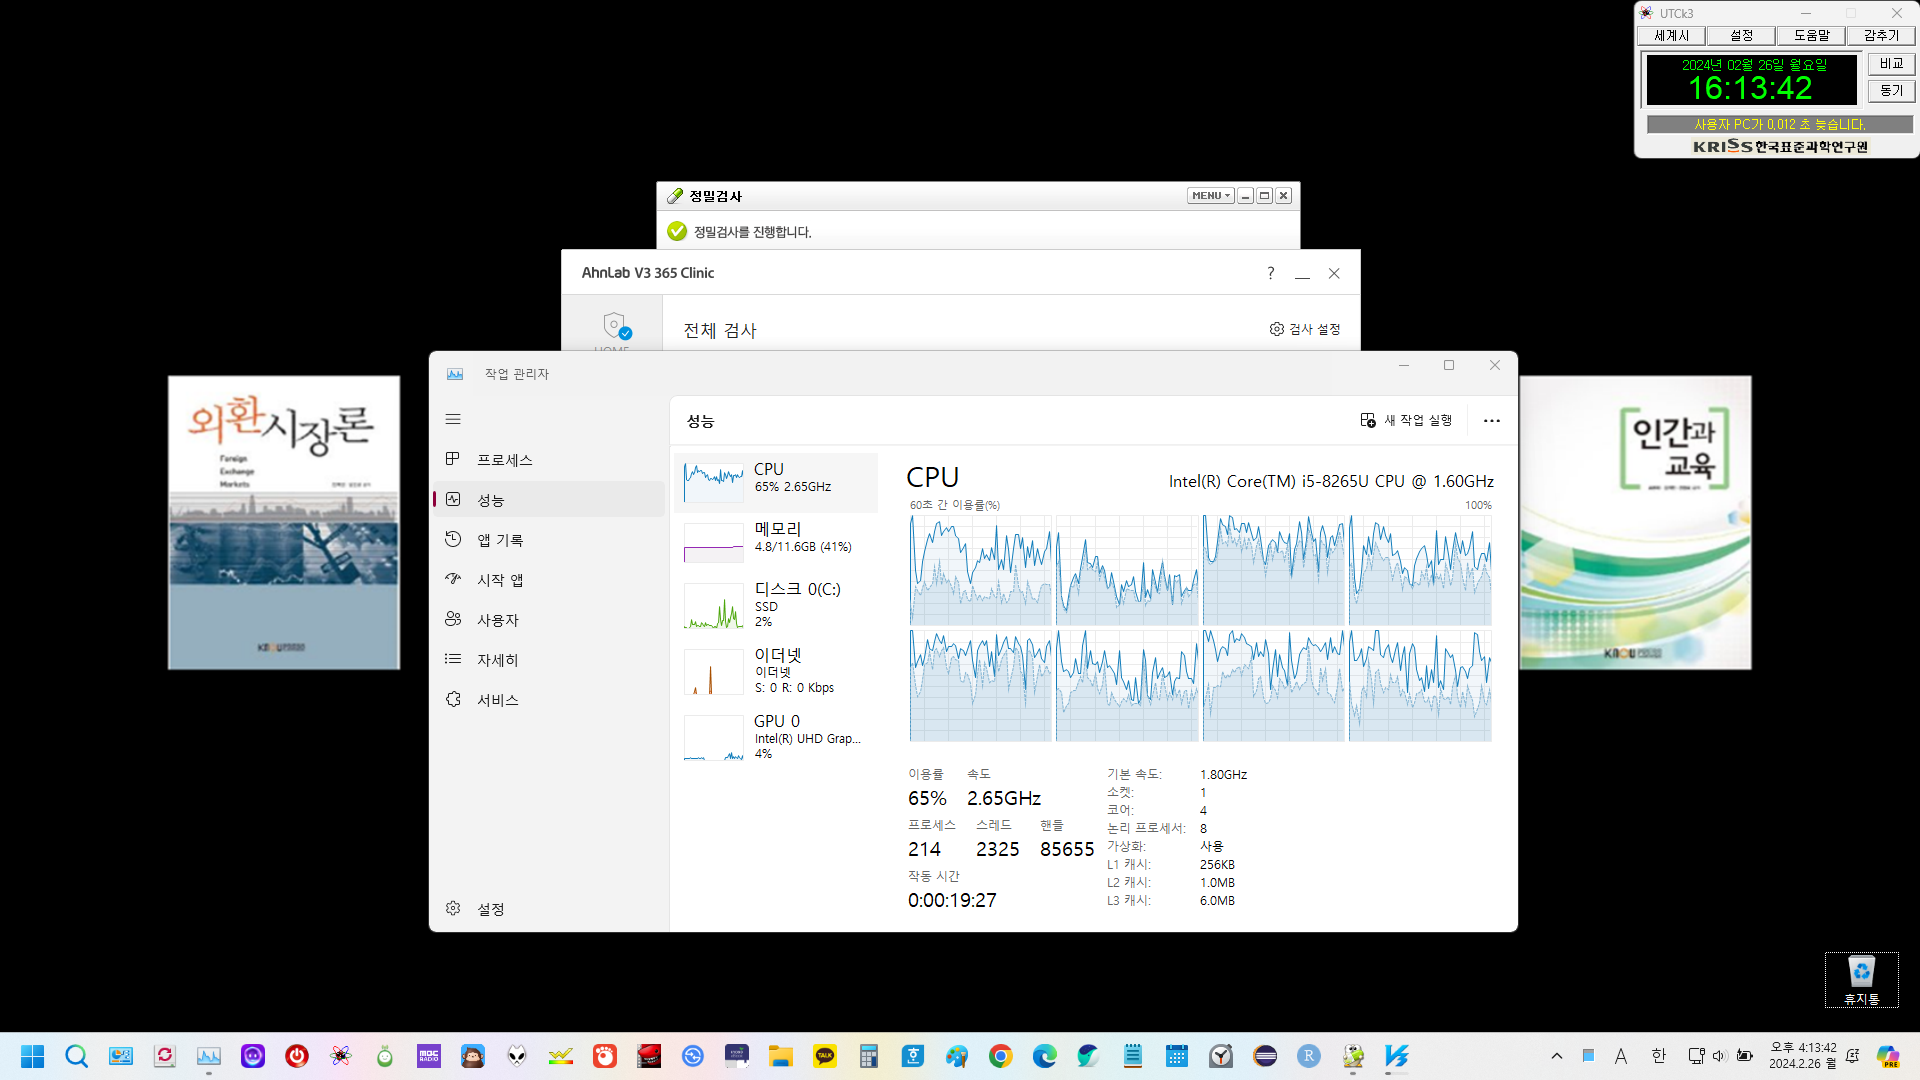
Task: Click 검사 설정 in AhnLab V3 window
Action: (1305, 329)
